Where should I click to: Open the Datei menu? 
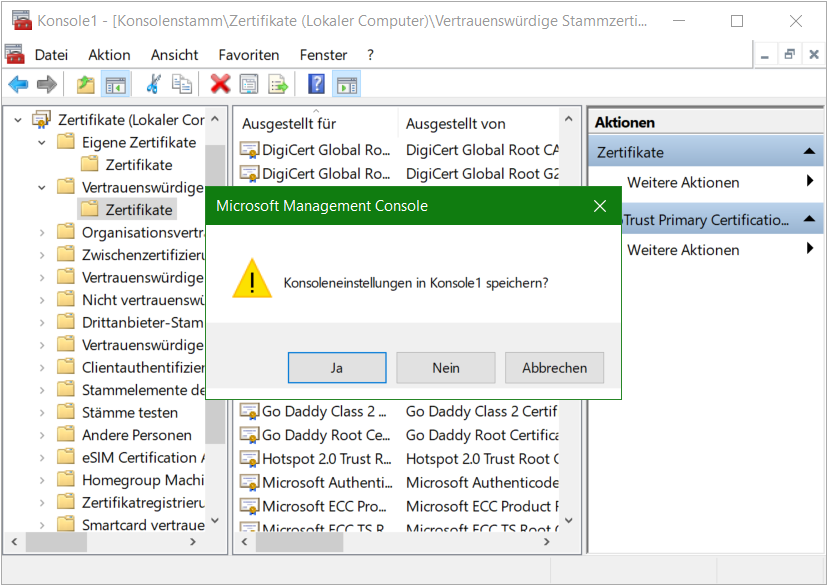pyautogui.click(x=50, y=54)
